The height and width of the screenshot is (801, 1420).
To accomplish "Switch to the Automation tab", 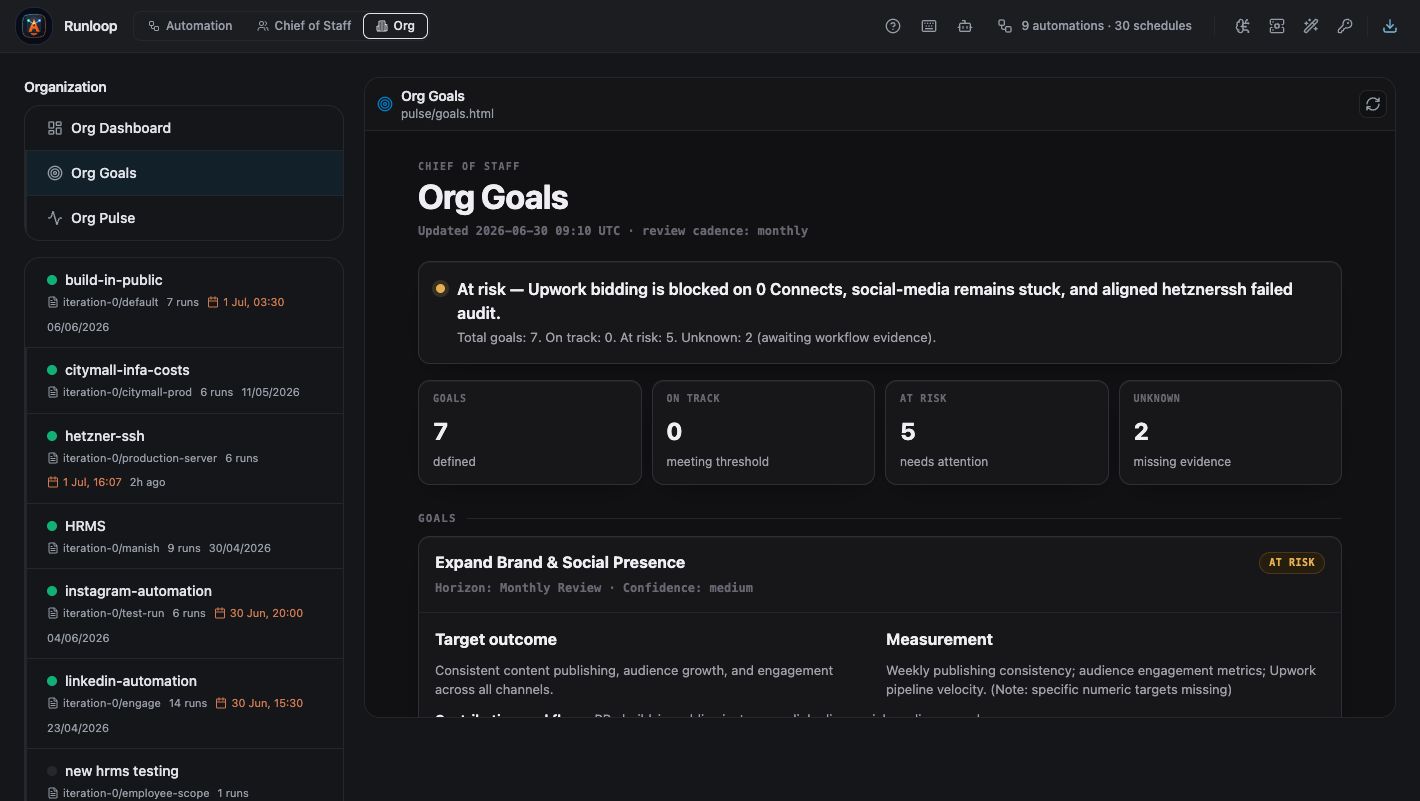I will [190, 26].
